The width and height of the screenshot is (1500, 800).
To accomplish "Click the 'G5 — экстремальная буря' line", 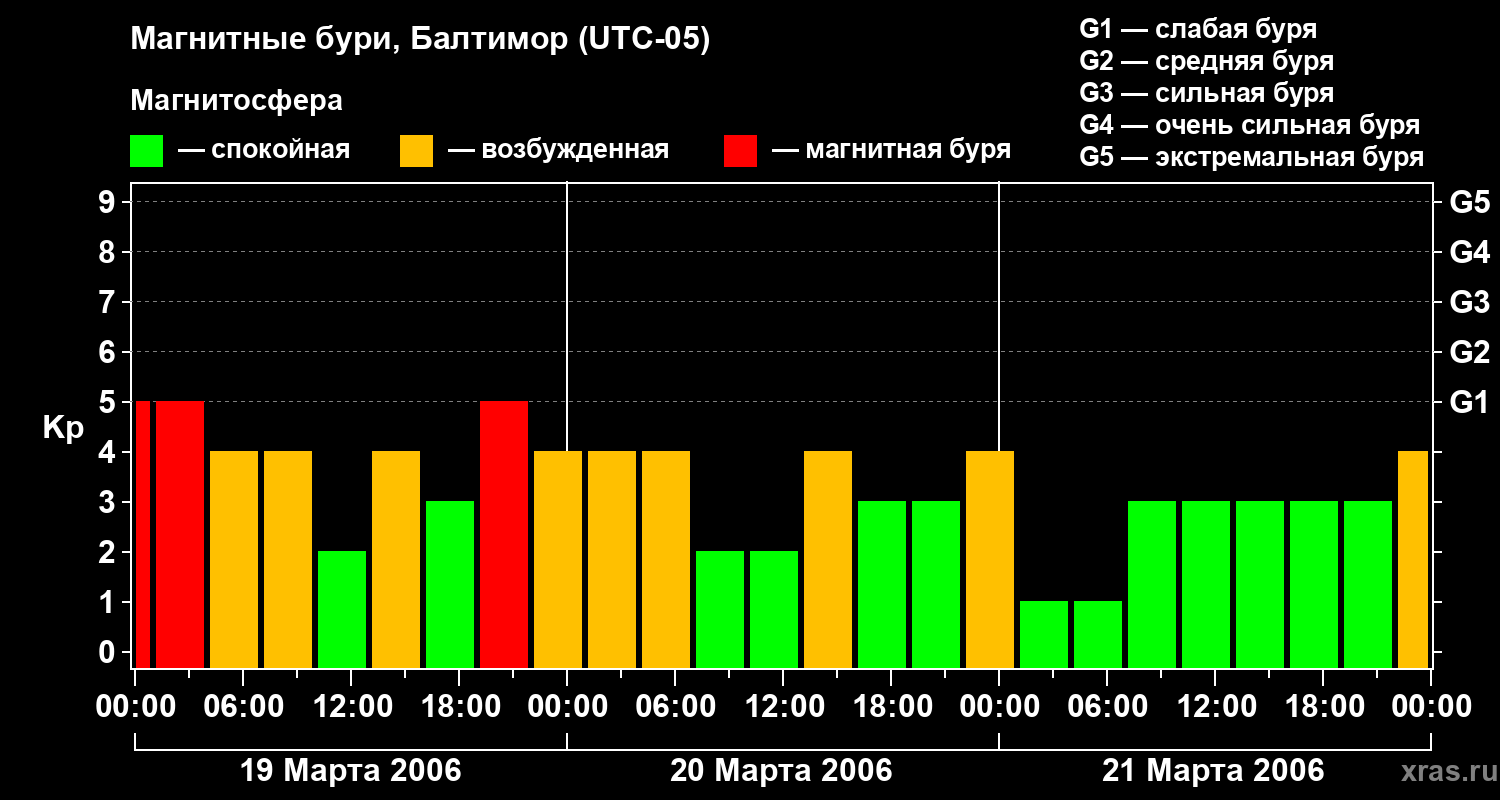I will point(1251,157).
